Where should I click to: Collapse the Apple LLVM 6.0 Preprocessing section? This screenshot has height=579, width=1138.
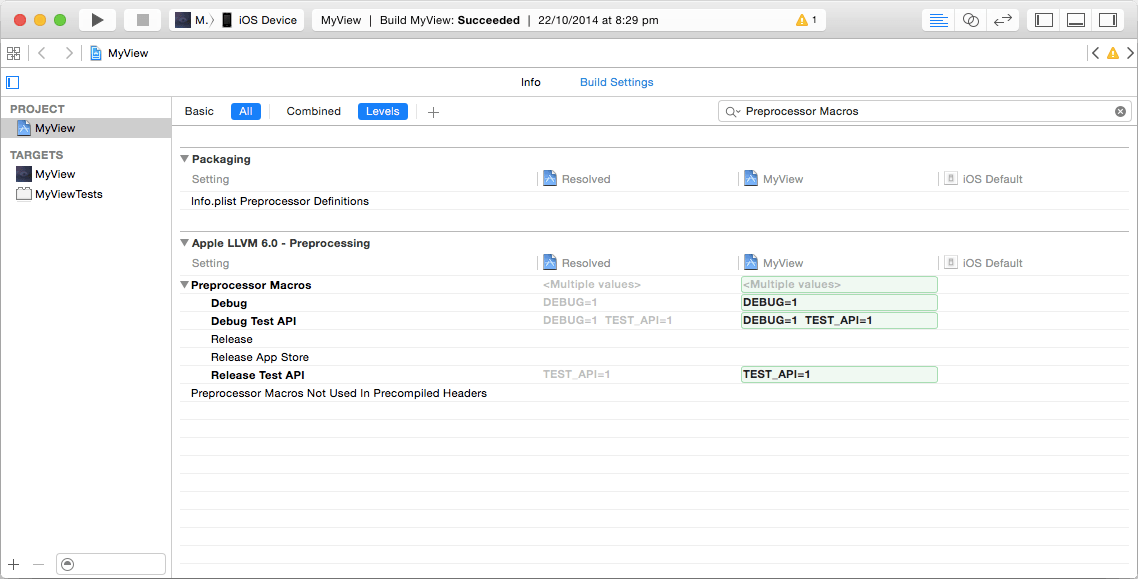[184, 243]
